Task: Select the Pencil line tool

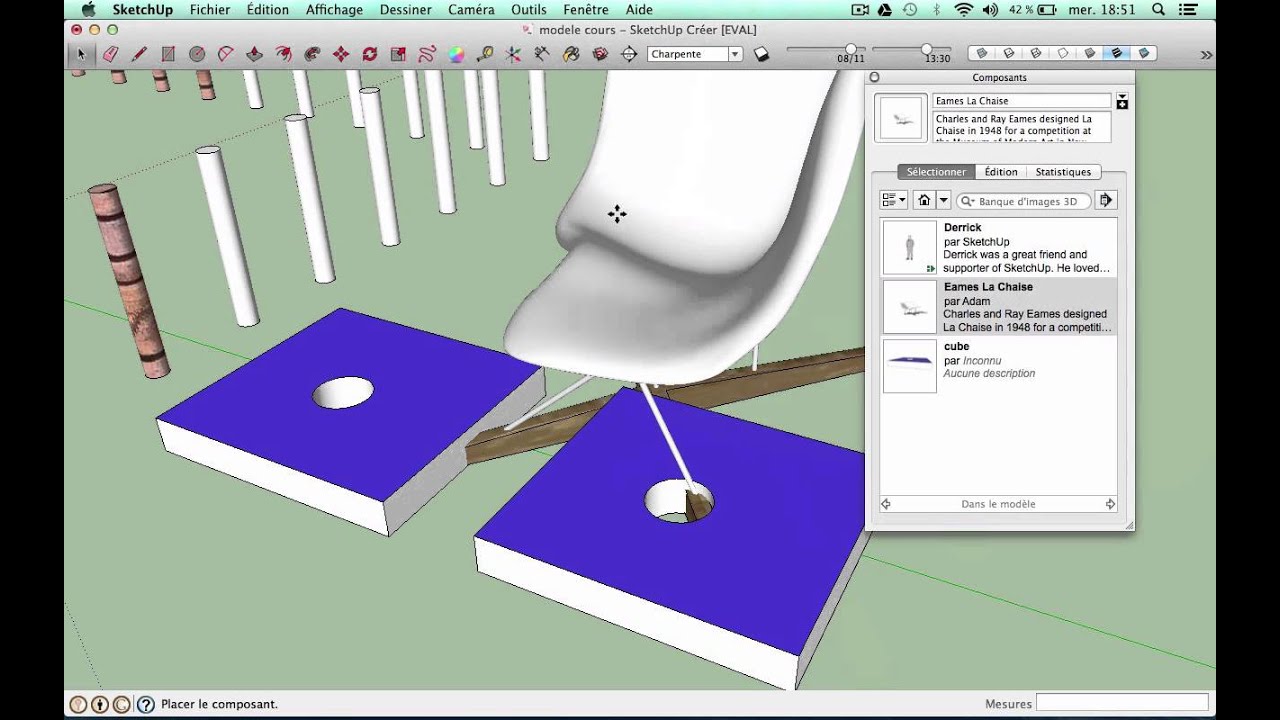Action: point(139,54)
